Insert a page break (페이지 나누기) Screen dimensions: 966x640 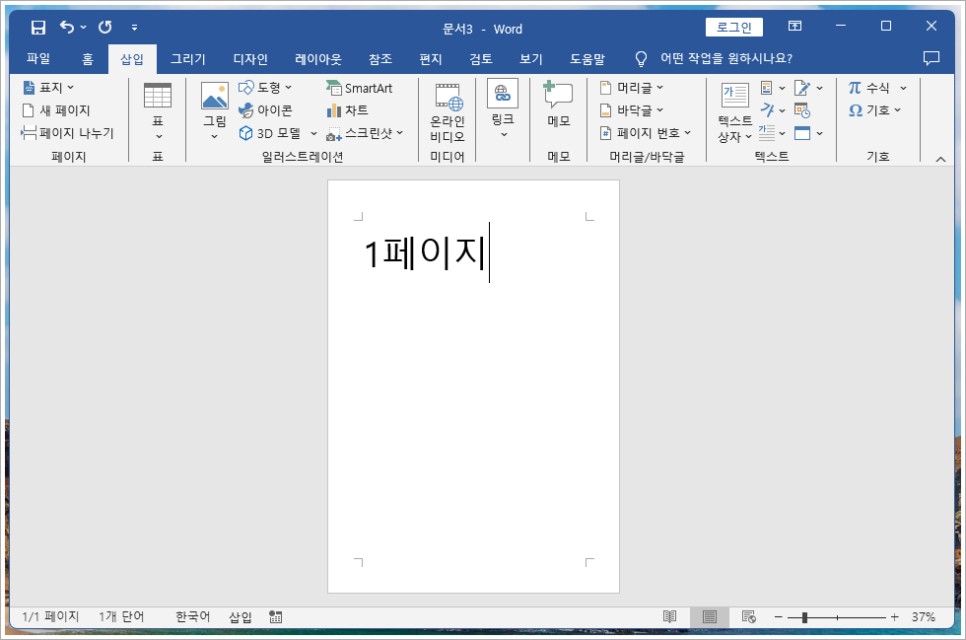coord(68,132)
